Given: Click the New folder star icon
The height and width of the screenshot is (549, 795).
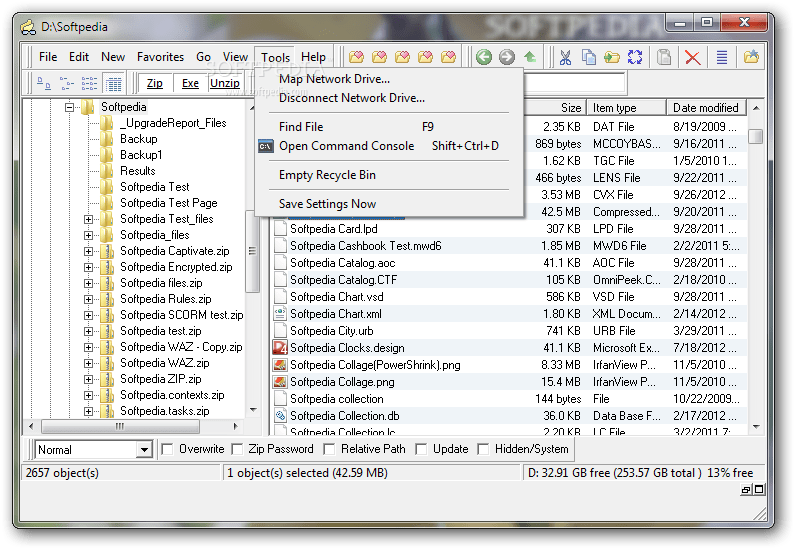Looking at the screenshot, I should pos(751,57).
